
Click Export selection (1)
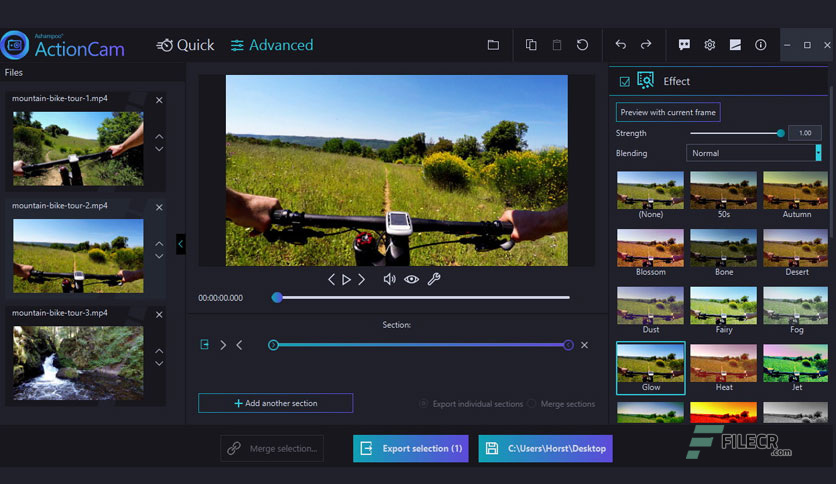(x=411, y=448)
